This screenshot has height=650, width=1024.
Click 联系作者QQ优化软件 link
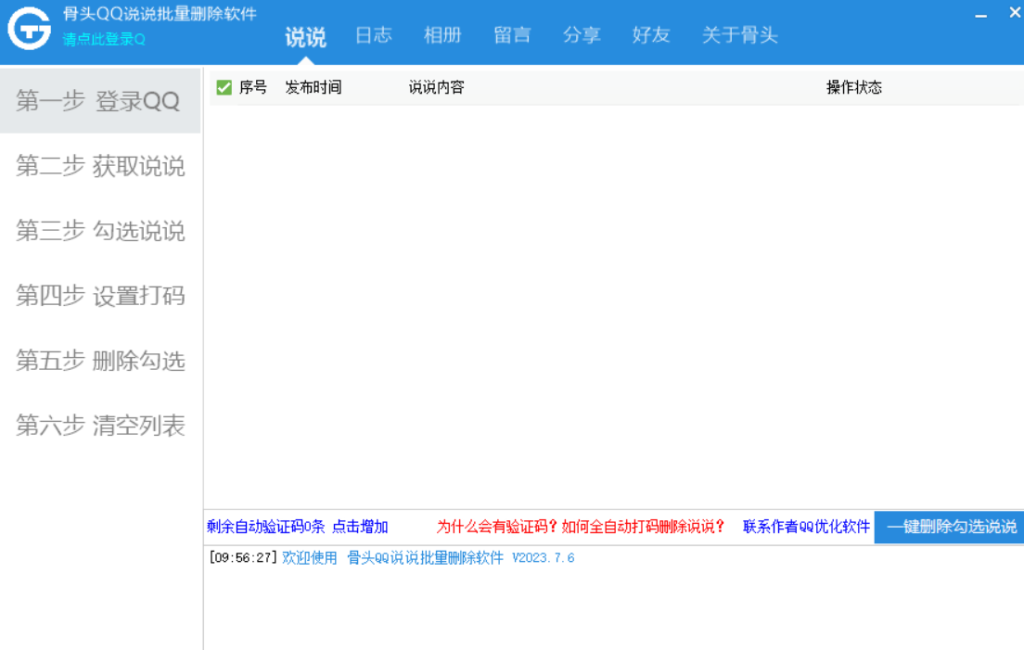[x=806, y=527]
